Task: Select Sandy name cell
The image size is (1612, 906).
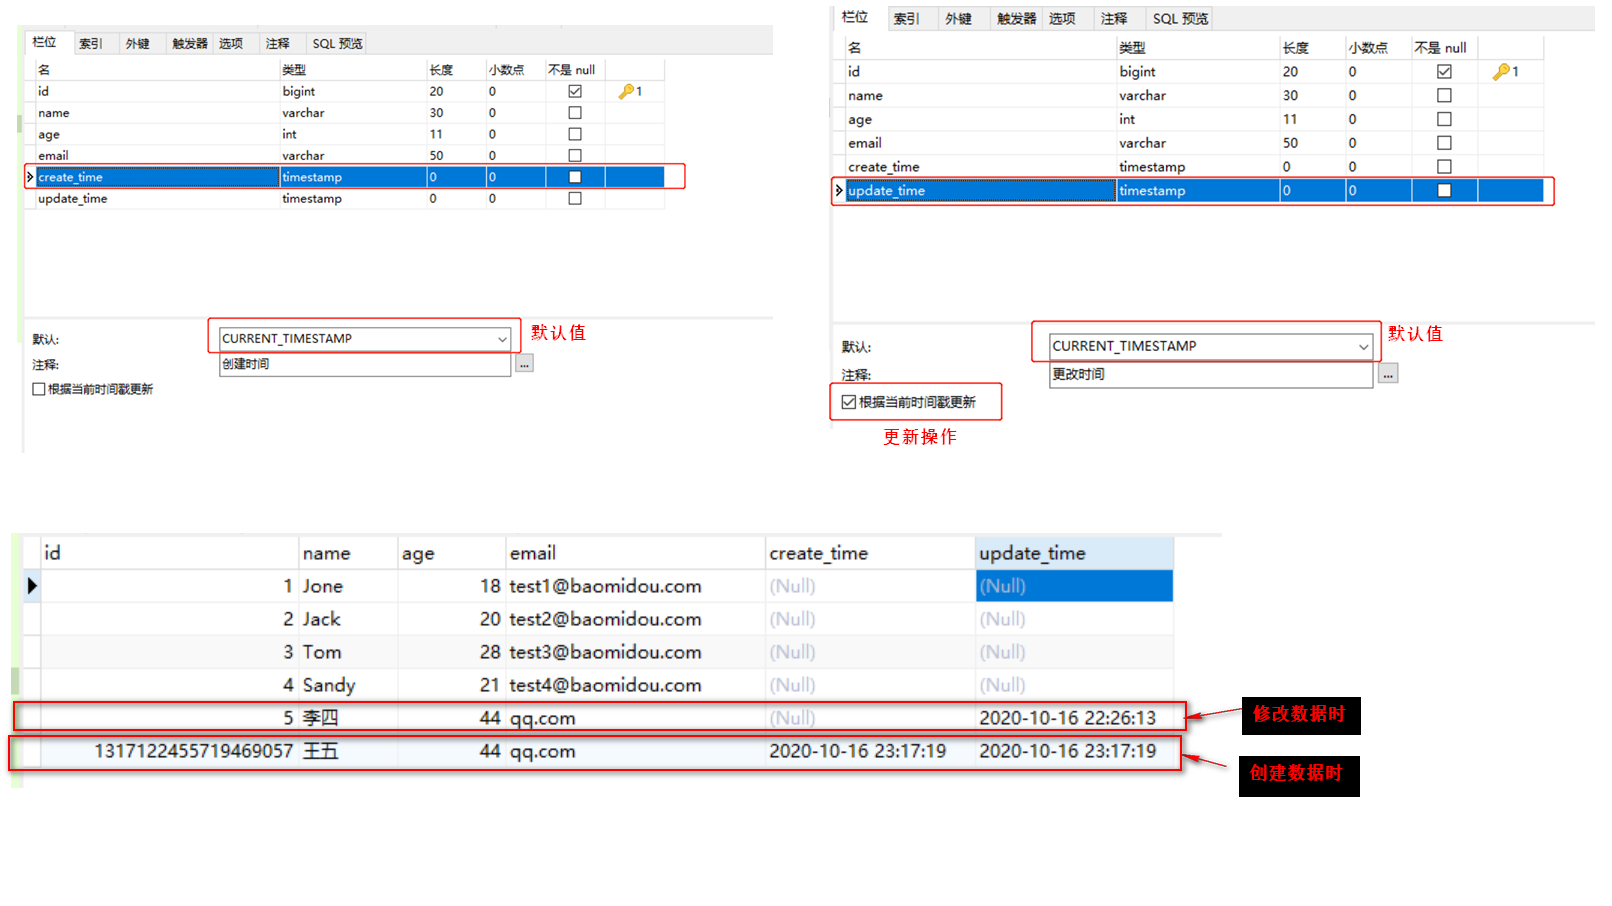Action: (348, 685)
